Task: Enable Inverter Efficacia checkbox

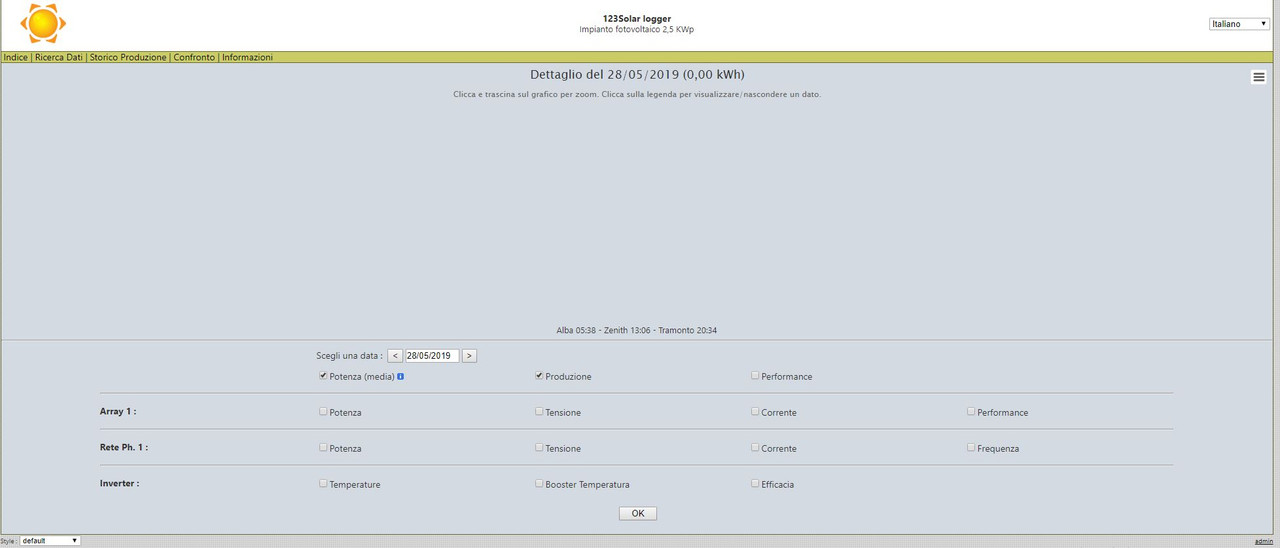Action: [755, 483]
